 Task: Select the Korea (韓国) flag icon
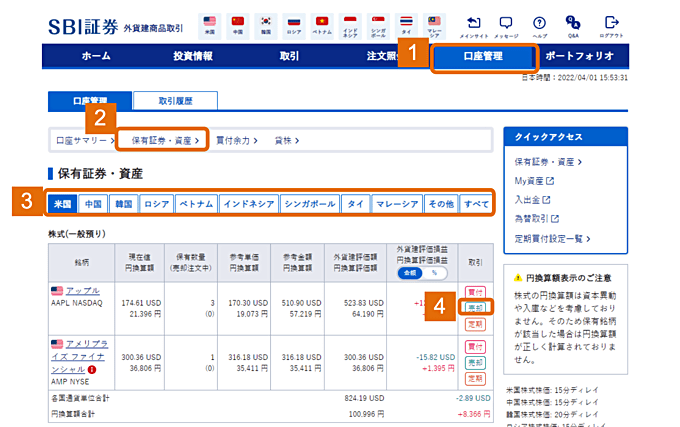pyautogui.click(x=266, y=26)
